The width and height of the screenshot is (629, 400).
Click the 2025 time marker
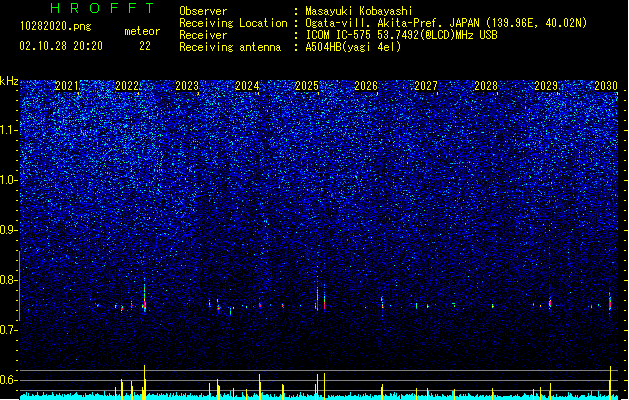pos(306,86)
